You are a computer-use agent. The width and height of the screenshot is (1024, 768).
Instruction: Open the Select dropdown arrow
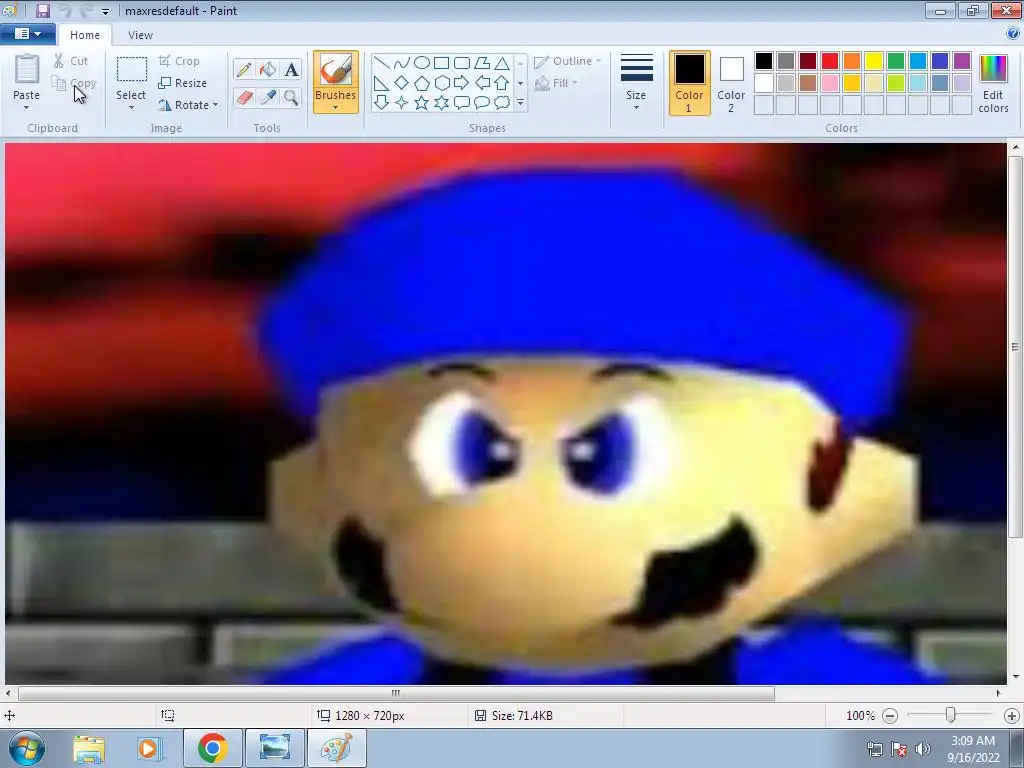131,108
